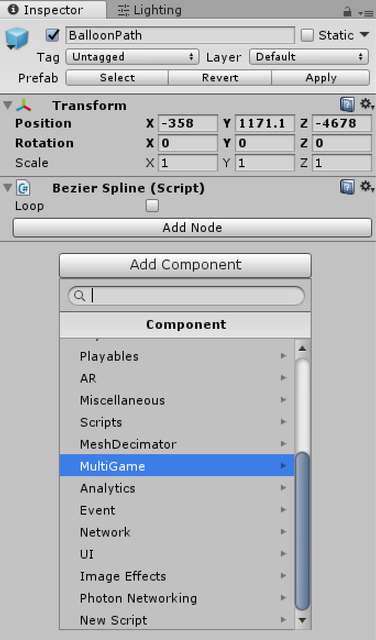Open Bezier Spline gear settings menu
Viewport: 376px width, 640px height.
(367, 187)
